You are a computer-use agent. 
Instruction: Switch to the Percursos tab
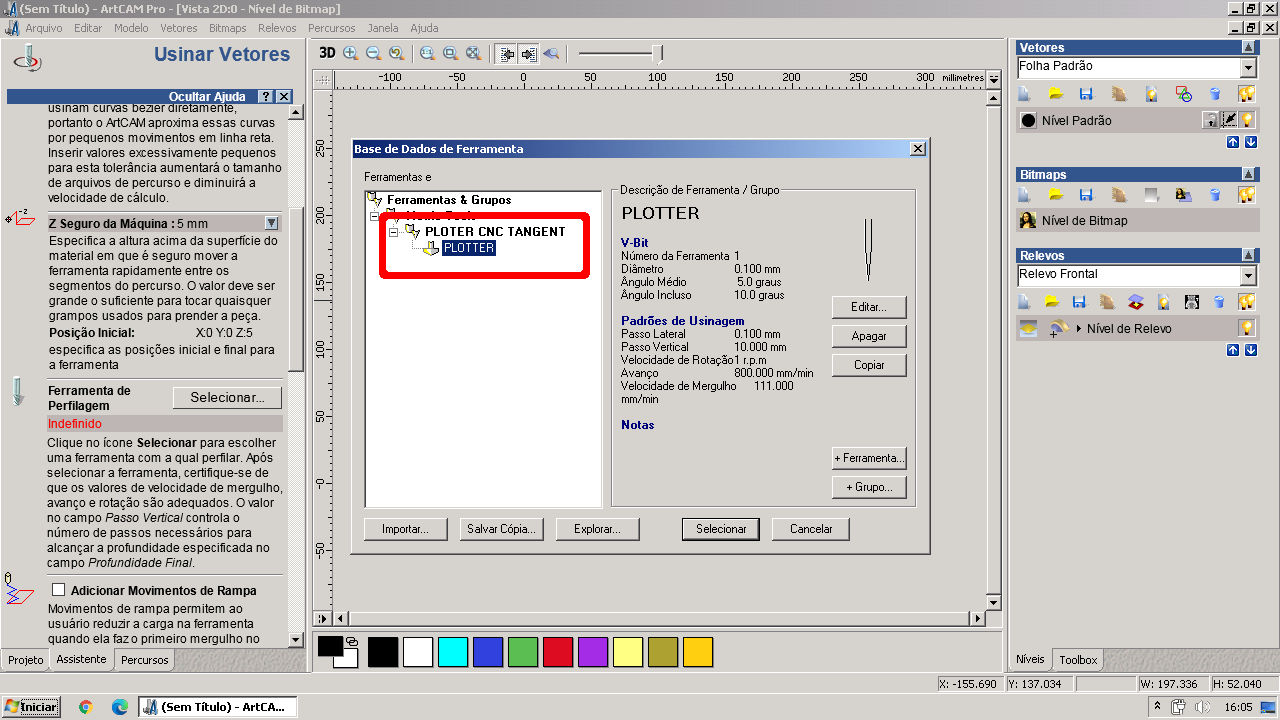click(145, 660)
